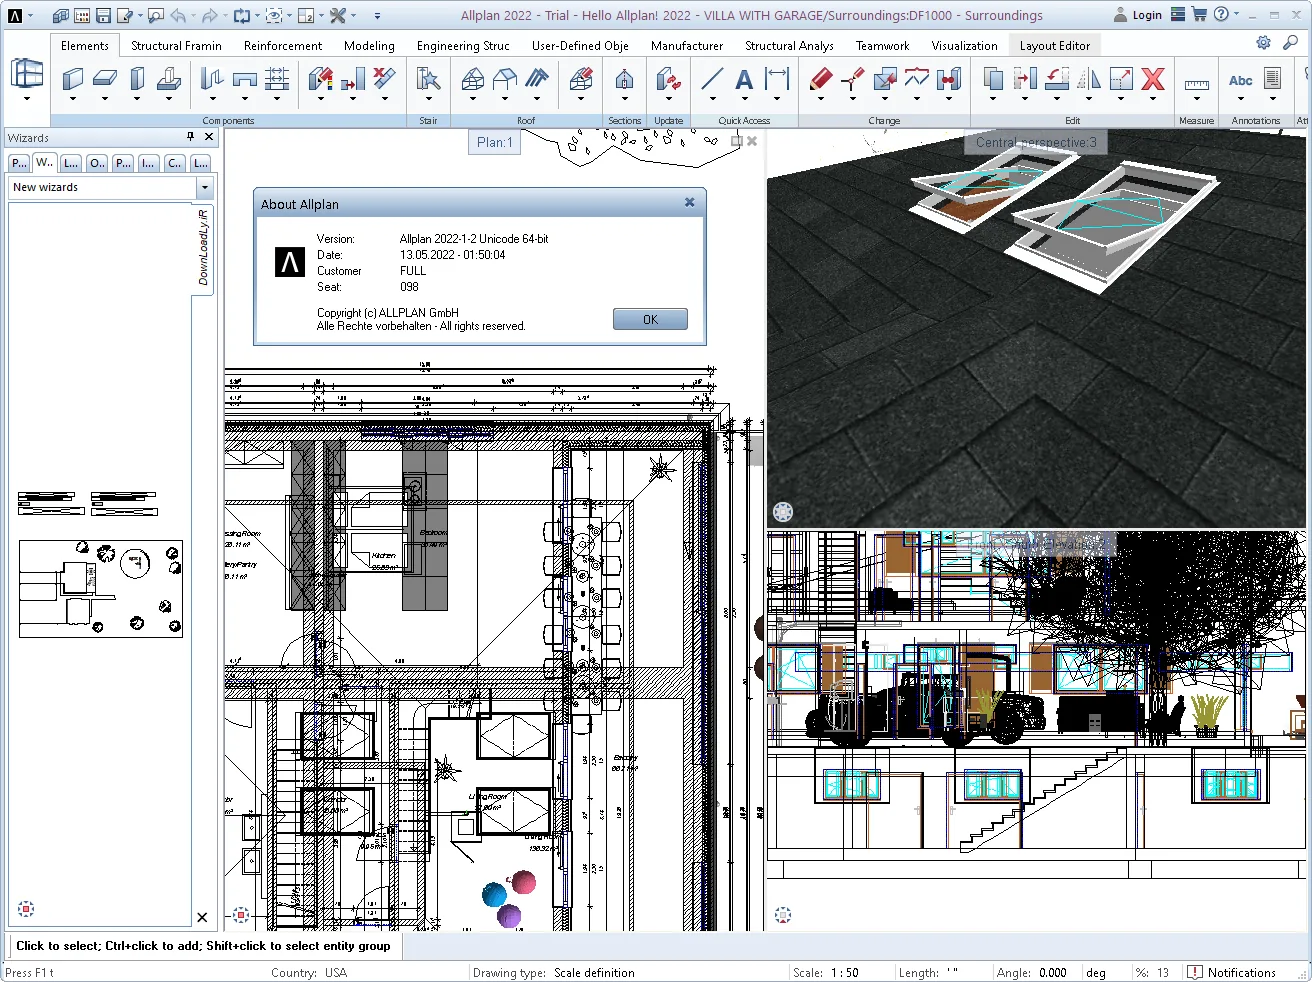Select the Dimension line tool

(x=777, y=79)
